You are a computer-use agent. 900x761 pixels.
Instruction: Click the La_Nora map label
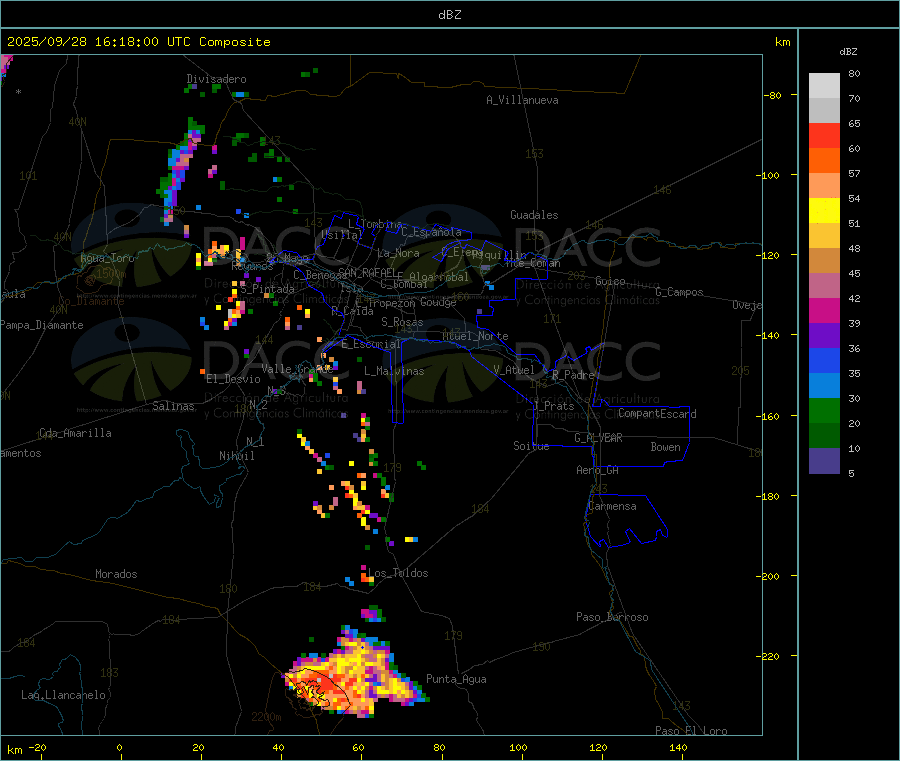coord(398,253)
